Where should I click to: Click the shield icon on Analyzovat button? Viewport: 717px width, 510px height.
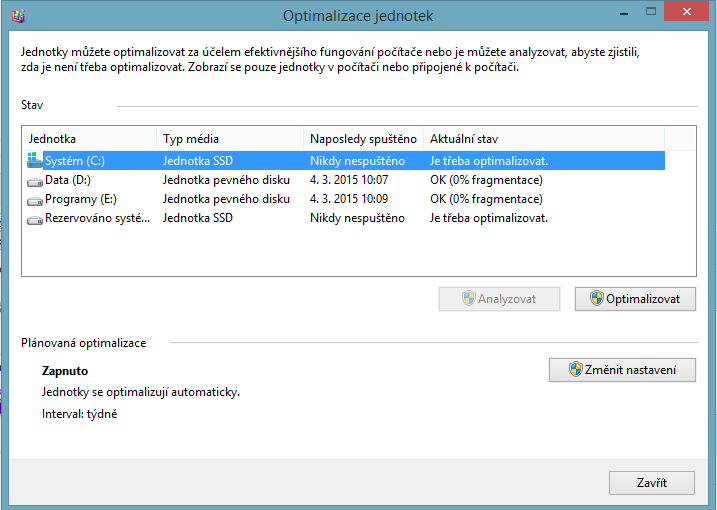468,299
